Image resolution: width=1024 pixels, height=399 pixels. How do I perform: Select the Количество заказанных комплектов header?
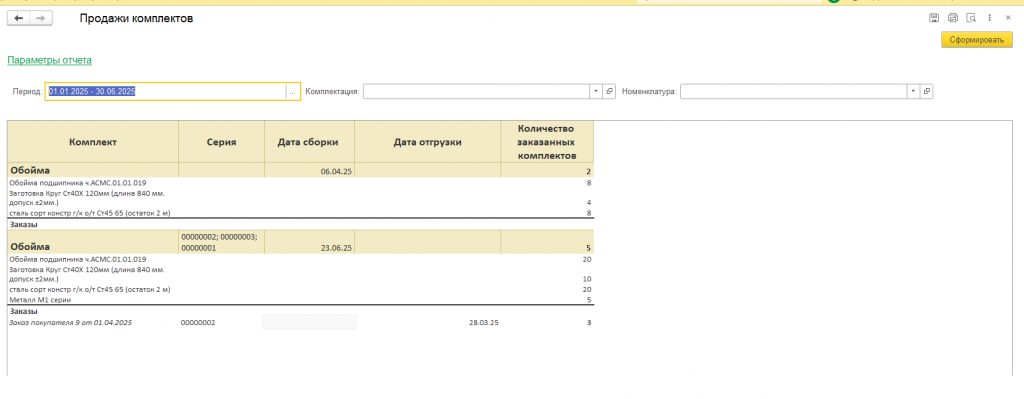[547, 142]
